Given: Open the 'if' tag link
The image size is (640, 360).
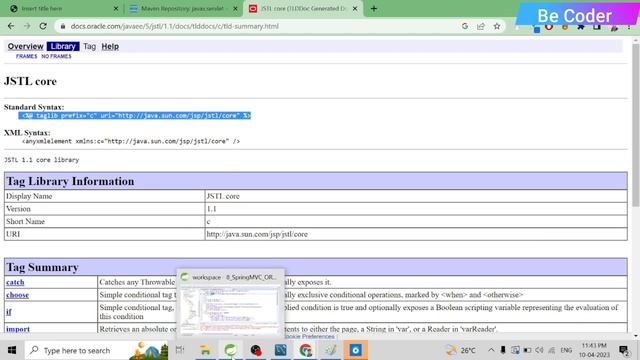Looking at the screenshot, I should [9, 312].
